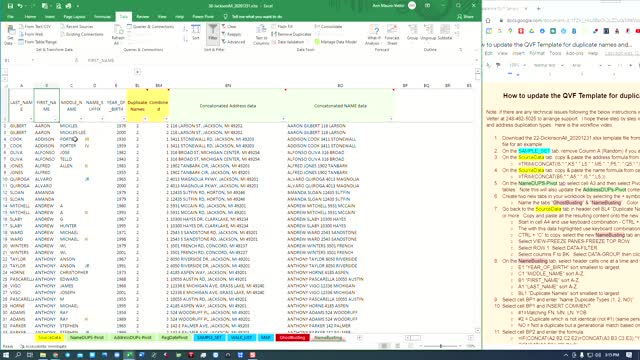Open Existing Connections
The width and height of the screenshot is (640, 360).
point(82,34)
